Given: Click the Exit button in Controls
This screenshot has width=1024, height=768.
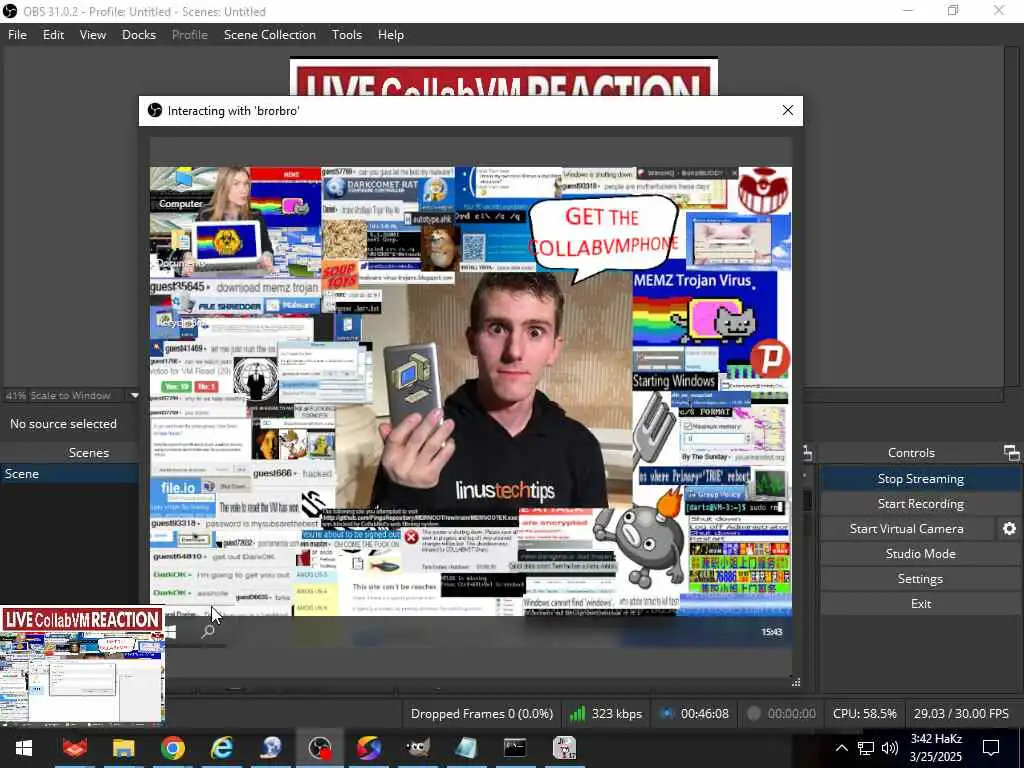Looking at the screenshot, I should click(920, 603).
